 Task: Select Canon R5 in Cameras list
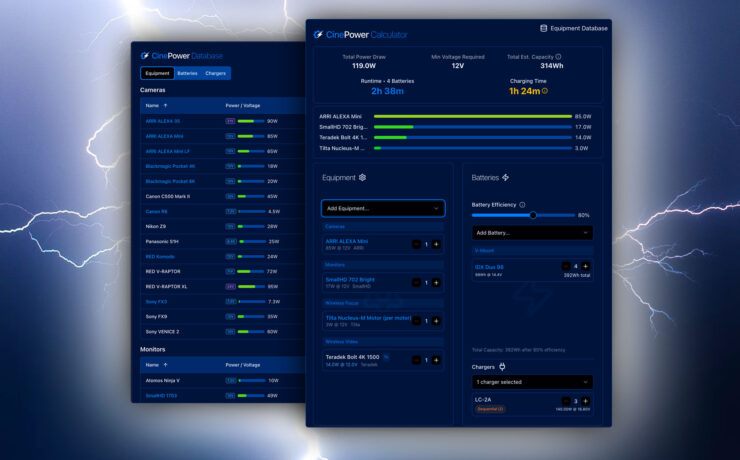[156, 211]
